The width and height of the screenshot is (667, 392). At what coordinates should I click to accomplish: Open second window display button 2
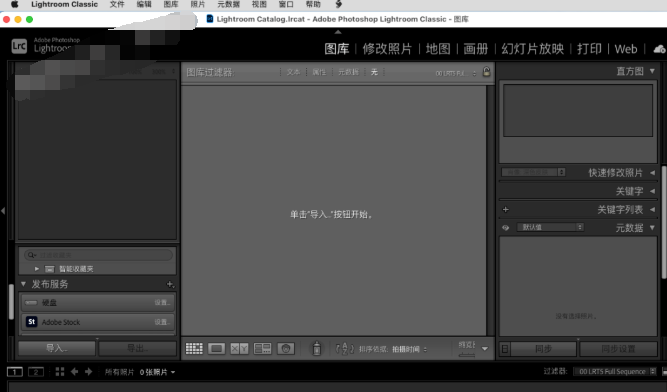tap(36, 372)
